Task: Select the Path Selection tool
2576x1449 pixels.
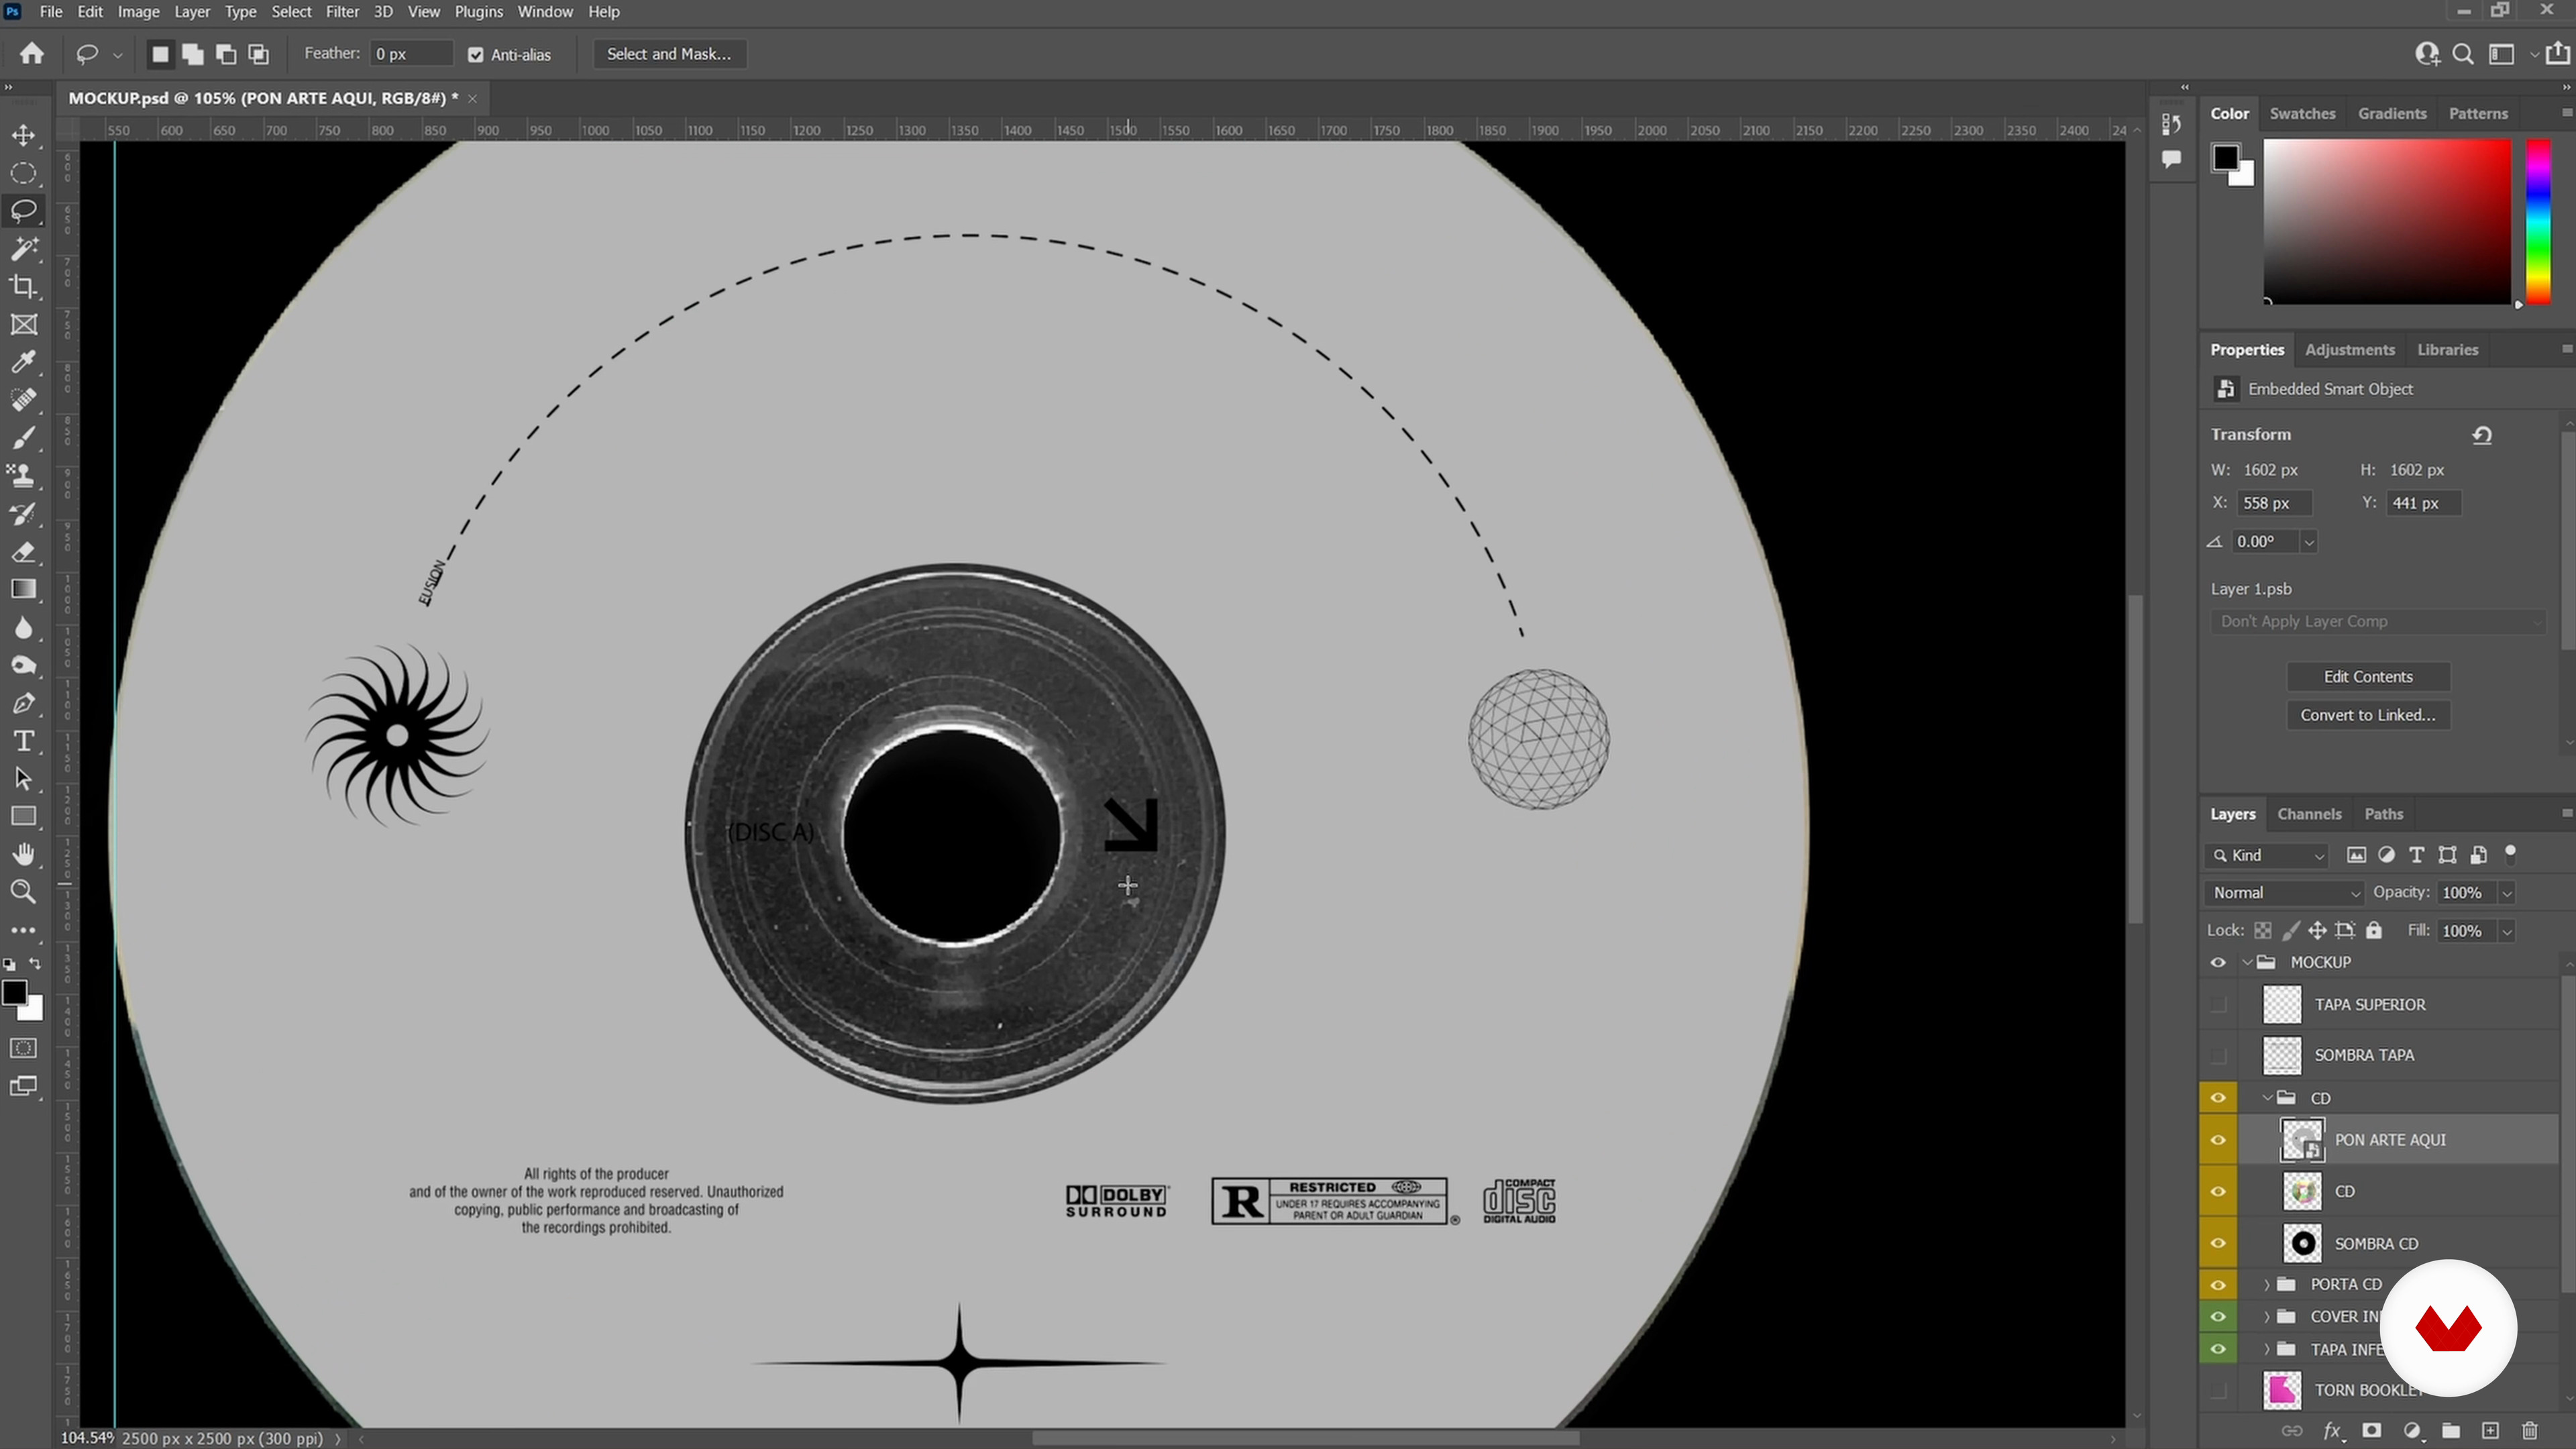Action: tap(23, 779)
